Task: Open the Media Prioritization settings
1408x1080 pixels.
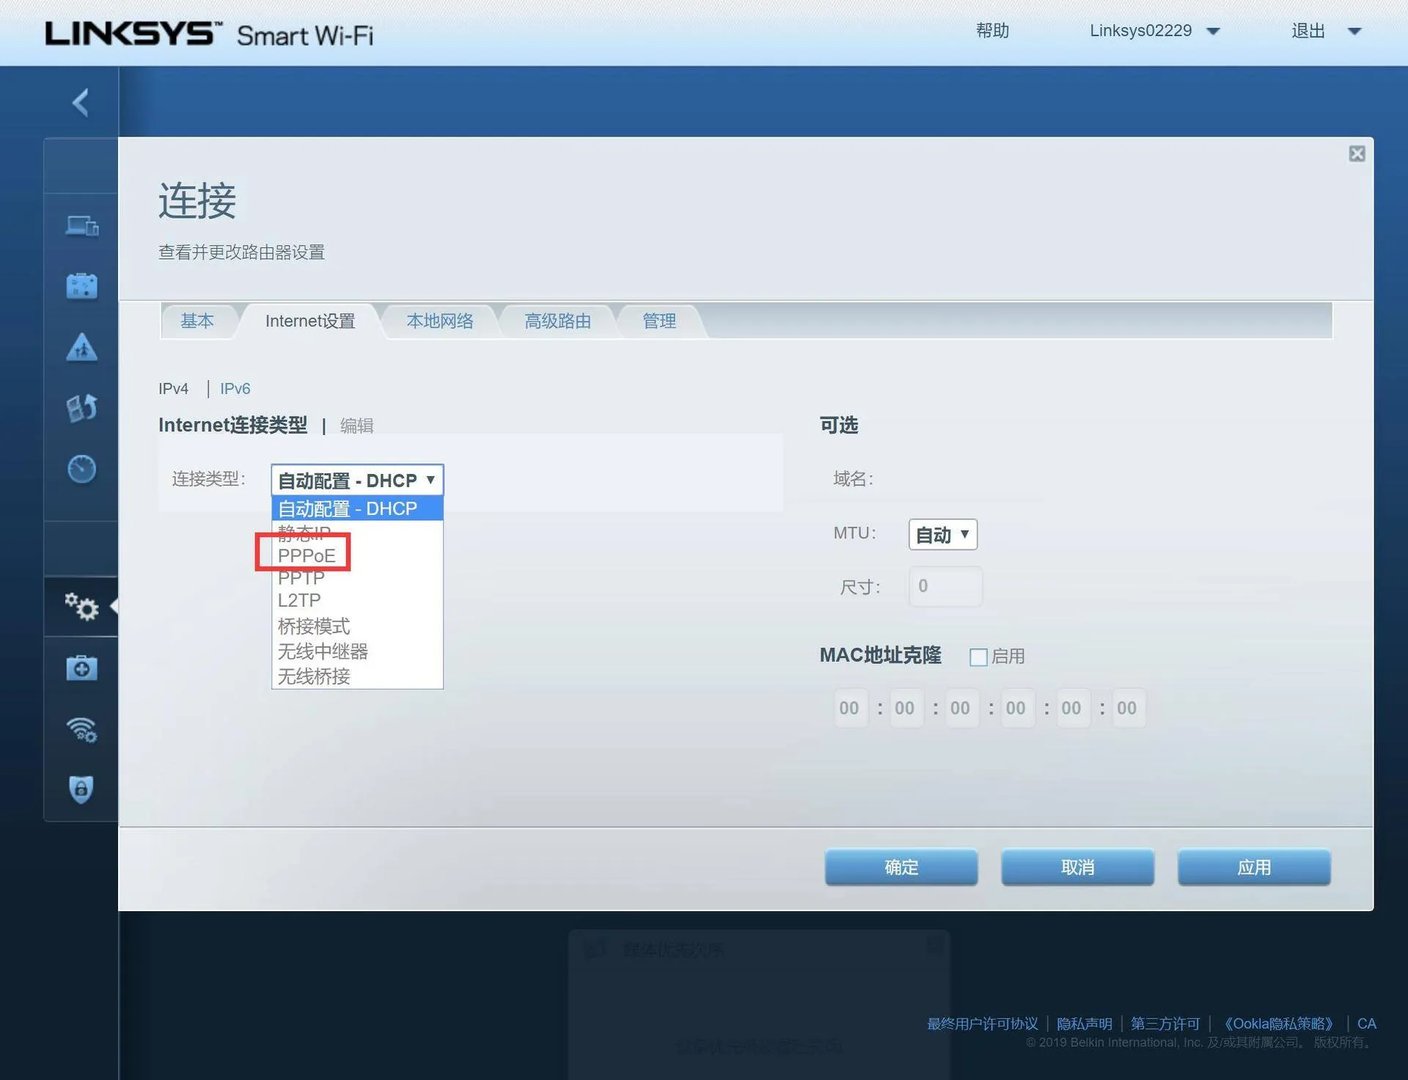Action: (x=81, y=407)
